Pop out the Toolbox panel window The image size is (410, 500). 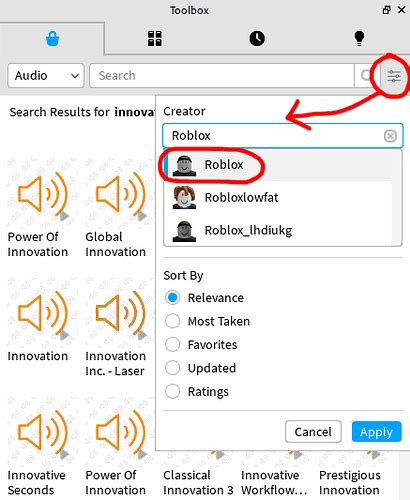(386, 10)
